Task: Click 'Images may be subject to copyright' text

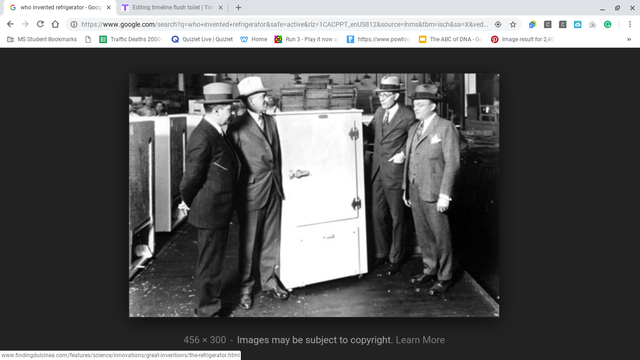Action: pyautogui.click(x=315, y=340)
